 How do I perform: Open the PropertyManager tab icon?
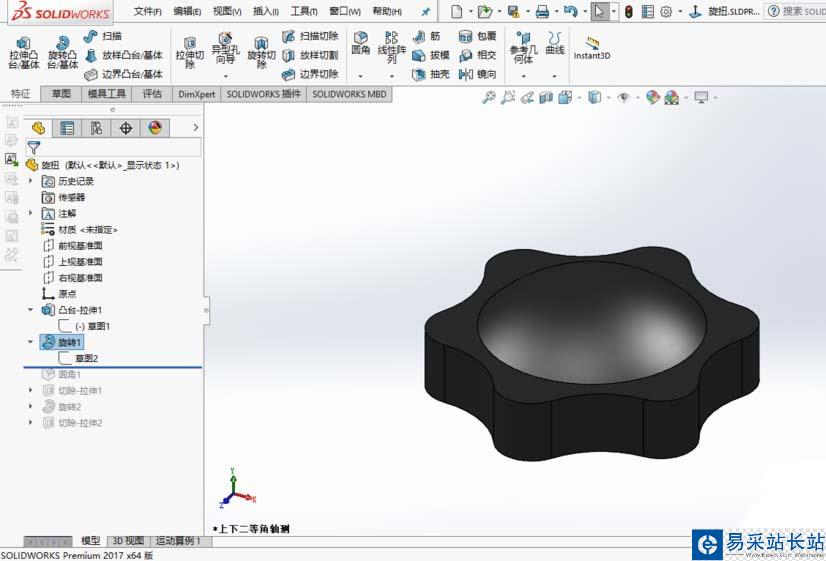(x=67, y=128)
